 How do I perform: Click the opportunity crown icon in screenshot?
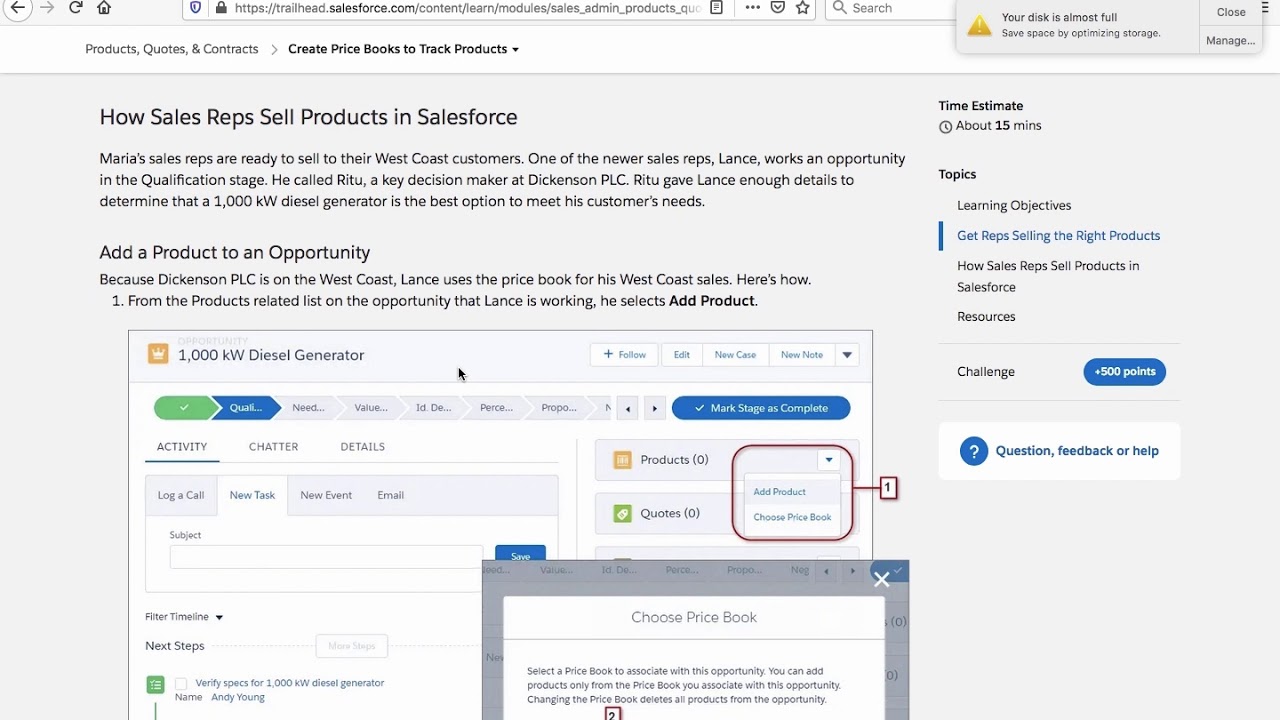[158, 354]
